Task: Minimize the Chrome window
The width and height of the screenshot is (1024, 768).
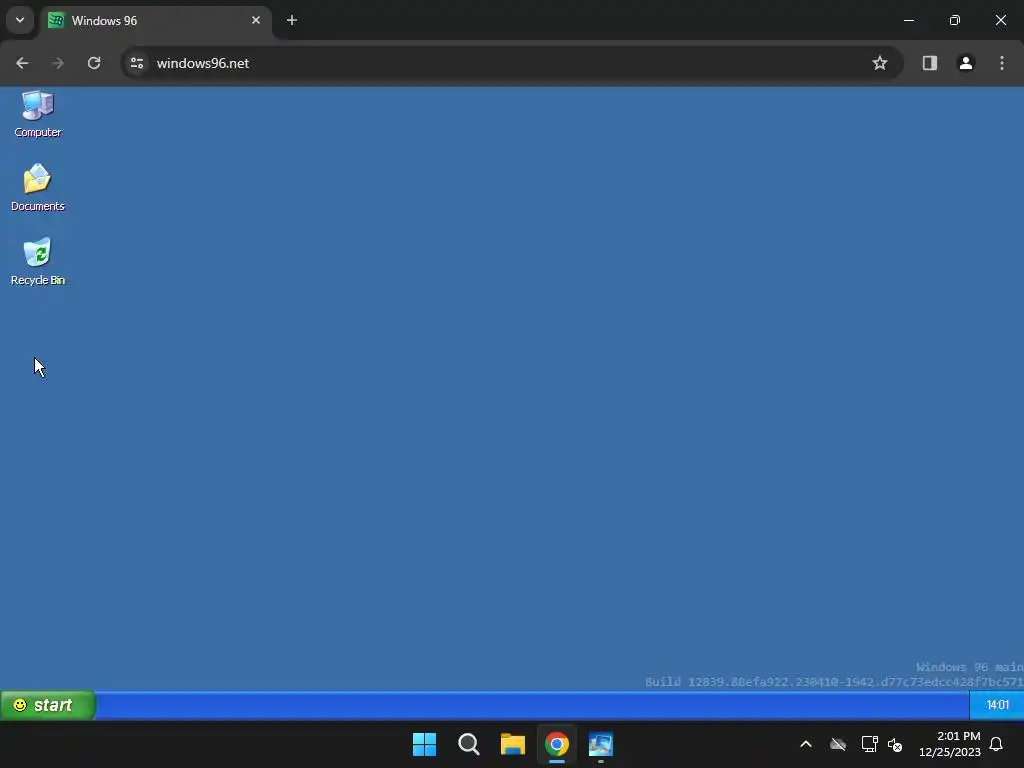Action: click(908, 20)
